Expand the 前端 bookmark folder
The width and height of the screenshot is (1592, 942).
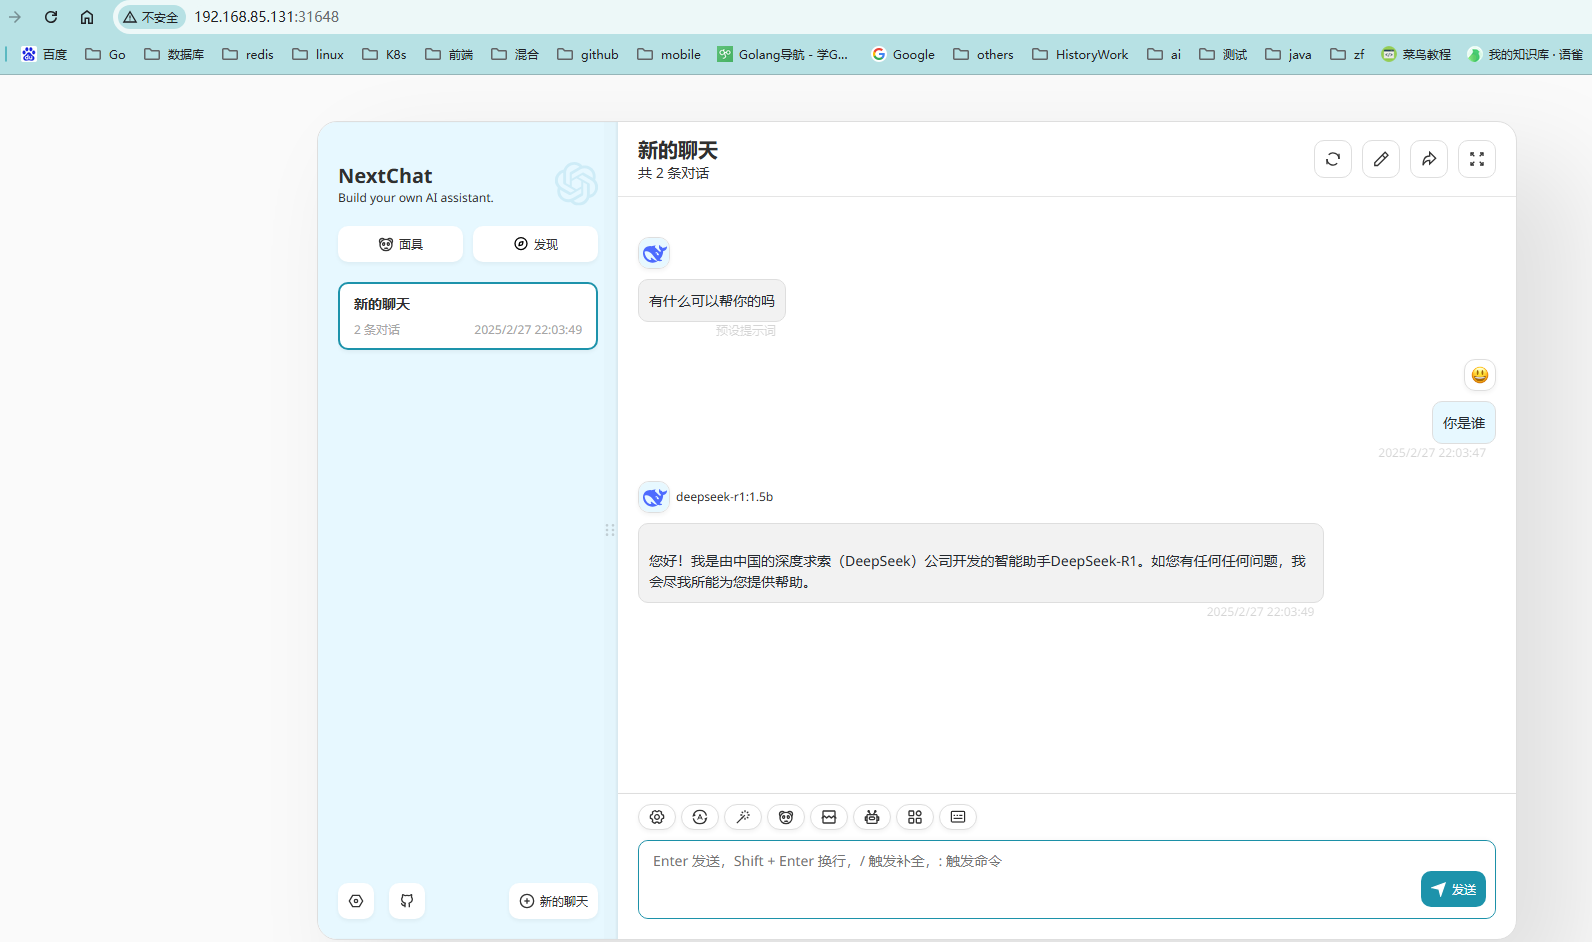(449, 54)
